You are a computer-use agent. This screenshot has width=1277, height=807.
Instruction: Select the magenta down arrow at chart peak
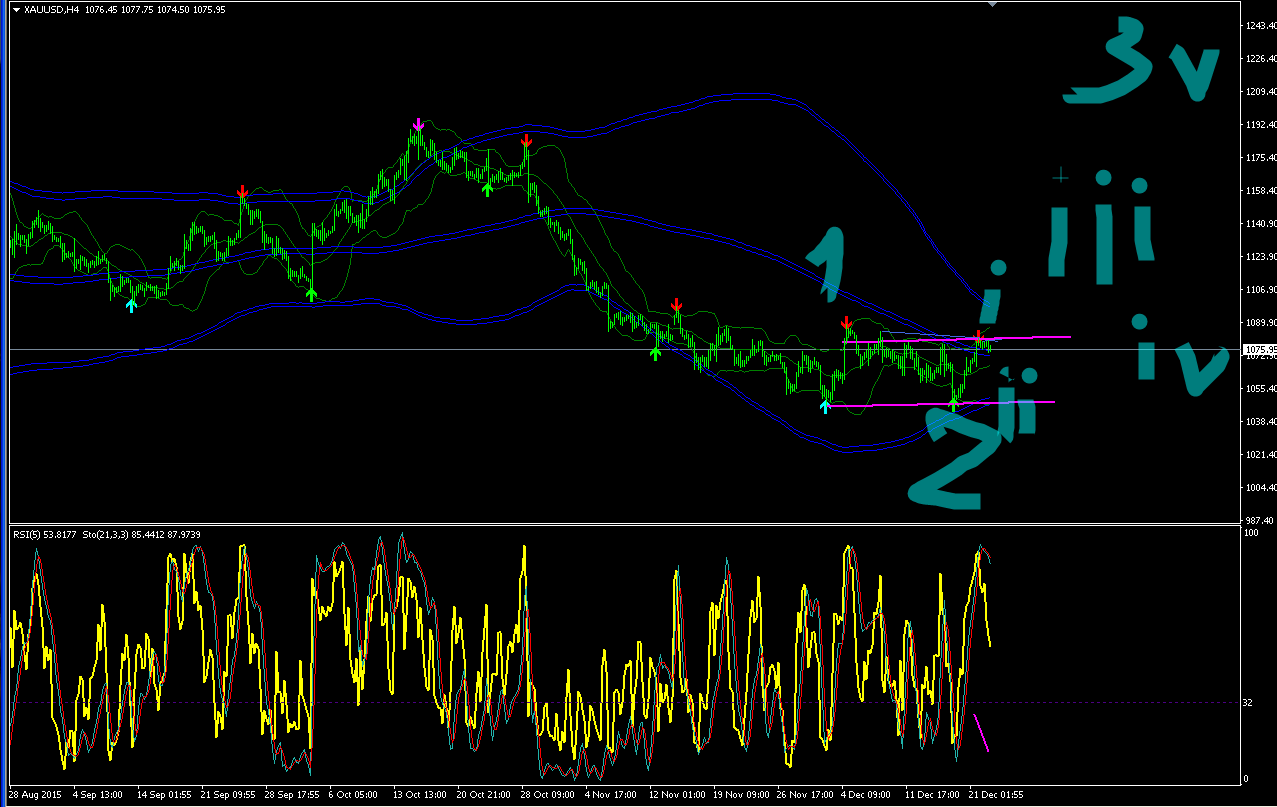[418, 123]
